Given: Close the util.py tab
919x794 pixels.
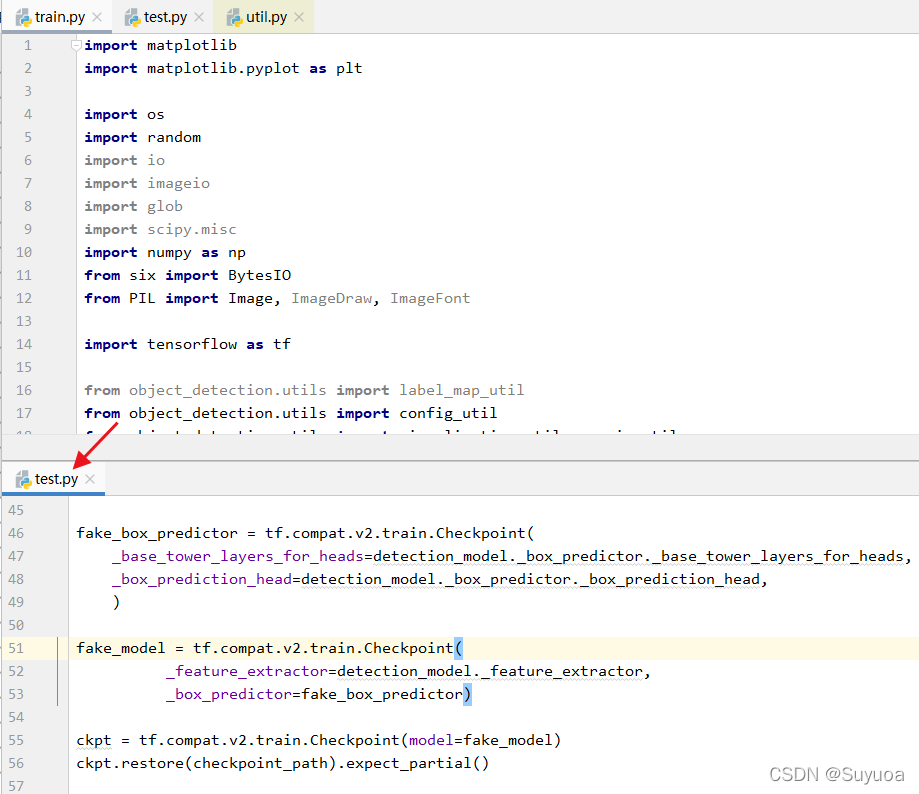Looking at the screenshot, I should [299, 17].
